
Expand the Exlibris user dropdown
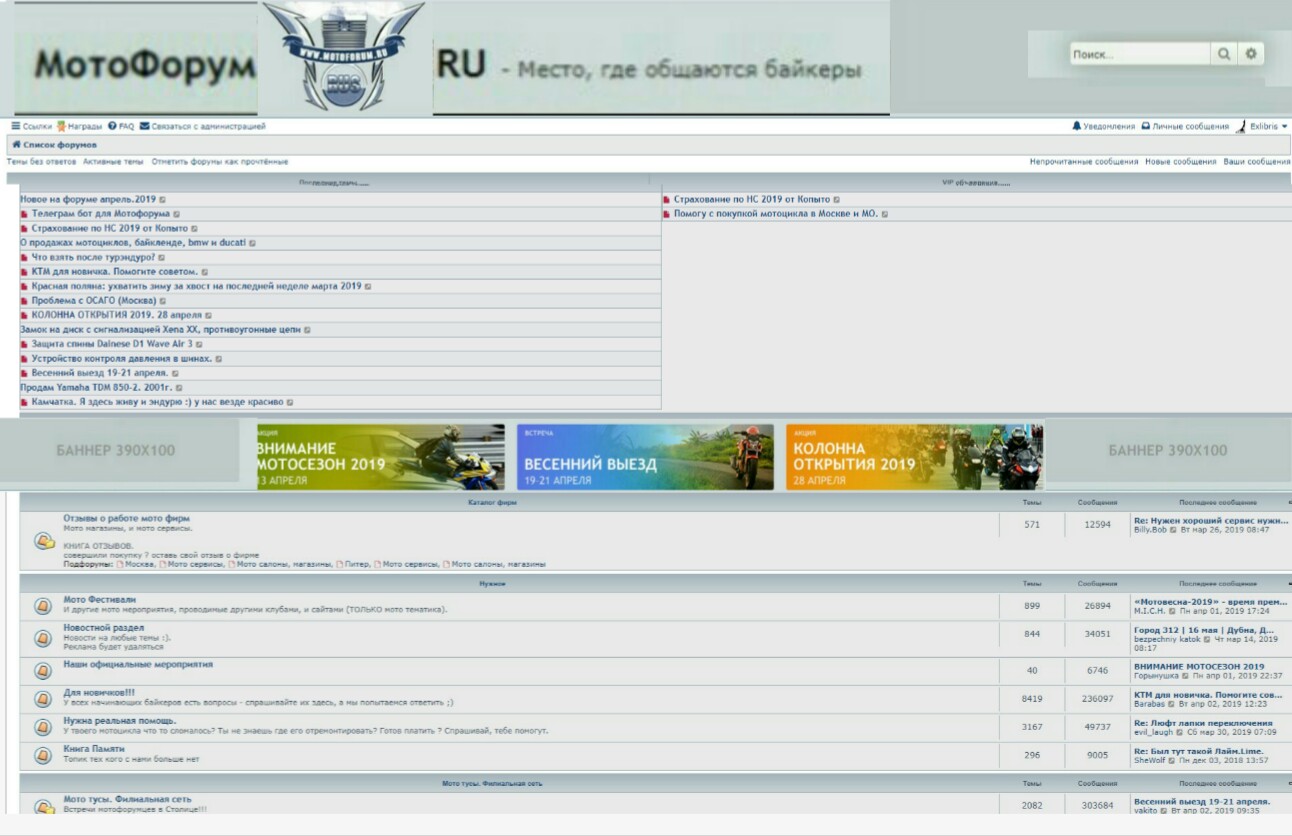point(1284,127)
